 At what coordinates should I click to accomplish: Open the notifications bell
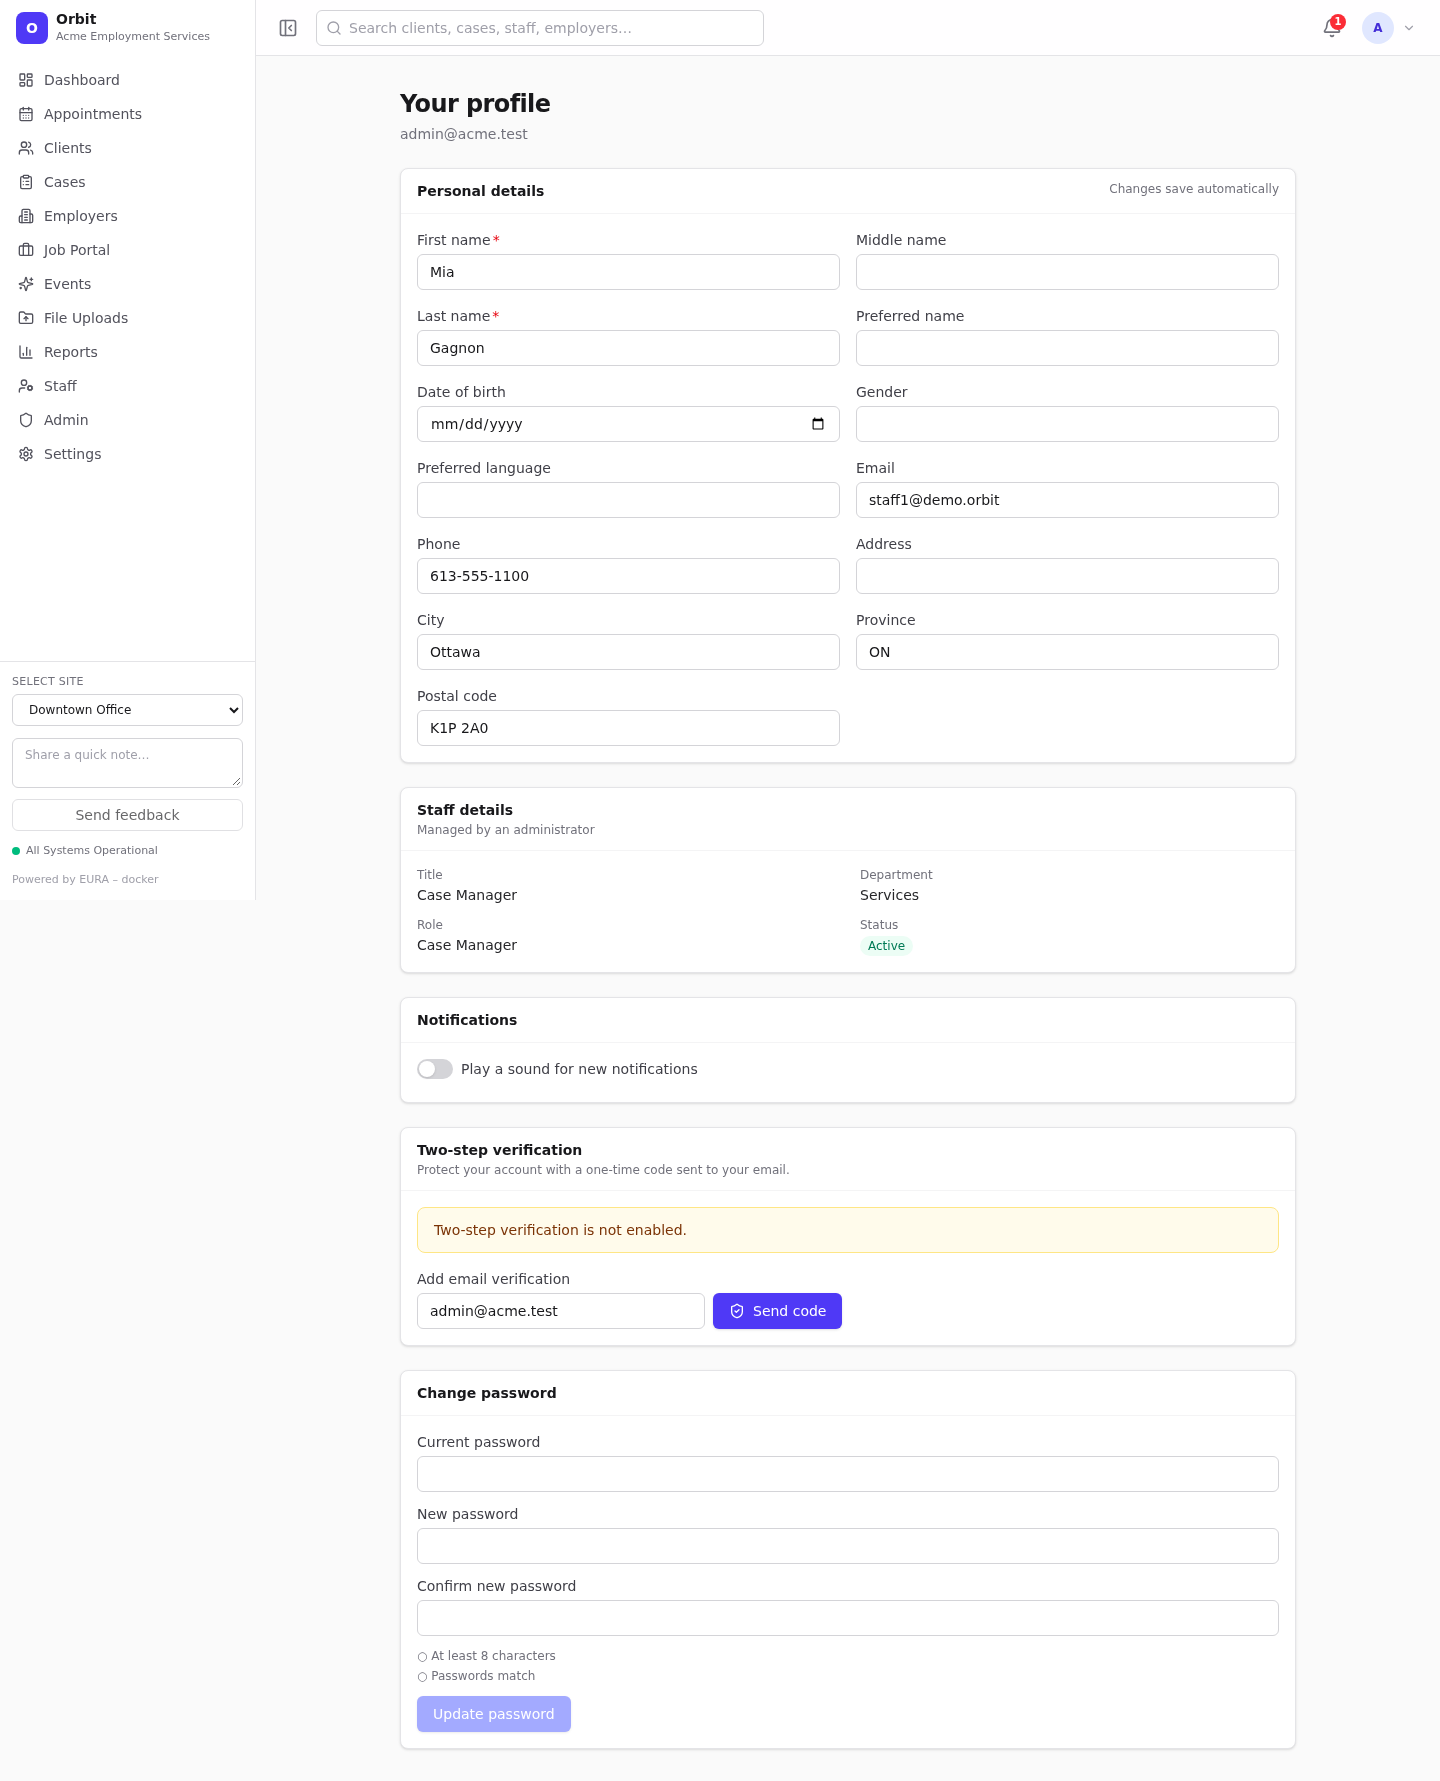tap(1332, 28)
